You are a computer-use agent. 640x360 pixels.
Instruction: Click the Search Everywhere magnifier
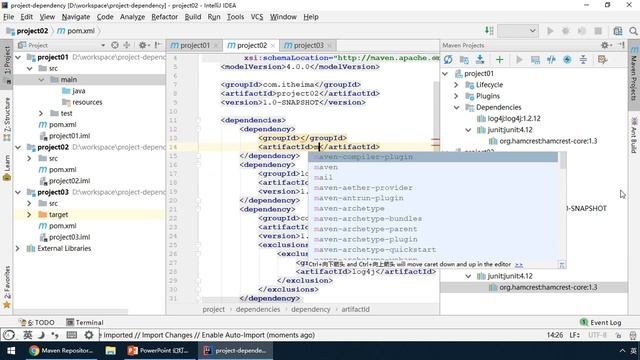tap(633, 31)
